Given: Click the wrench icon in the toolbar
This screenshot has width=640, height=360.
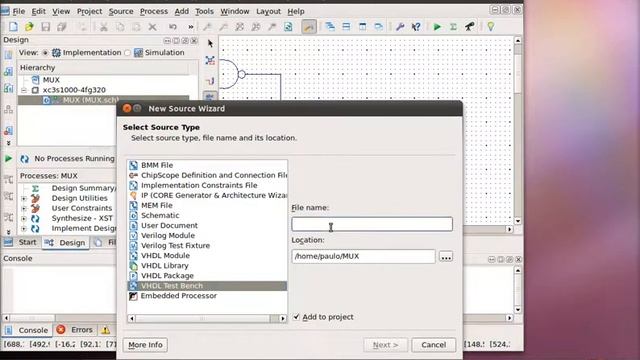Looking at the screenshot, I should pos(400,27).
